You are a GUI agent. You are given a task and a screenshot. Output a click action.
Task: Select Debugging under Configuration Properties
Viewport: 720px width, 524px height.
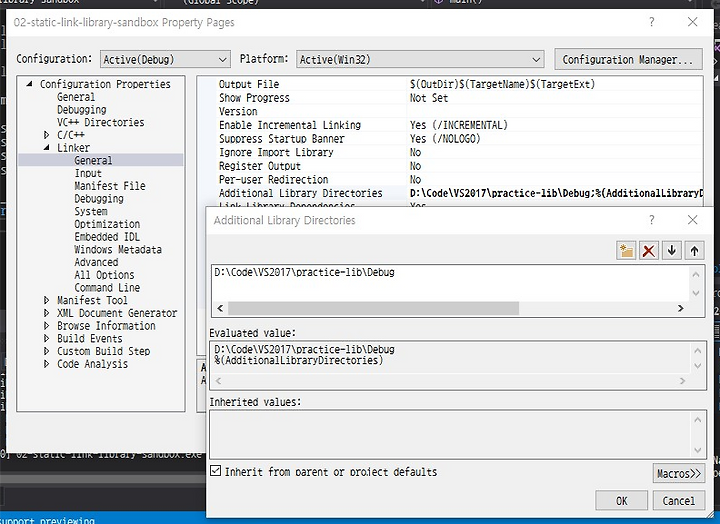[x=82, y=110]
